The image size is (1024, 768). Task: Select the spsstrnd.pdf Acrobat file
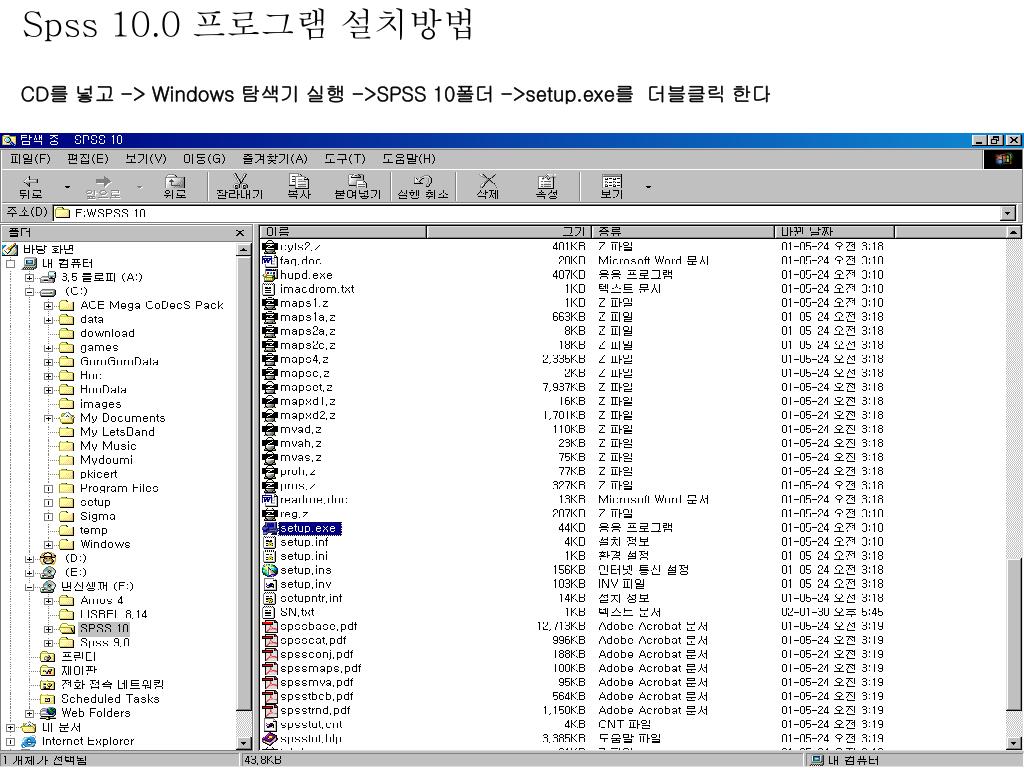point(315,710)
